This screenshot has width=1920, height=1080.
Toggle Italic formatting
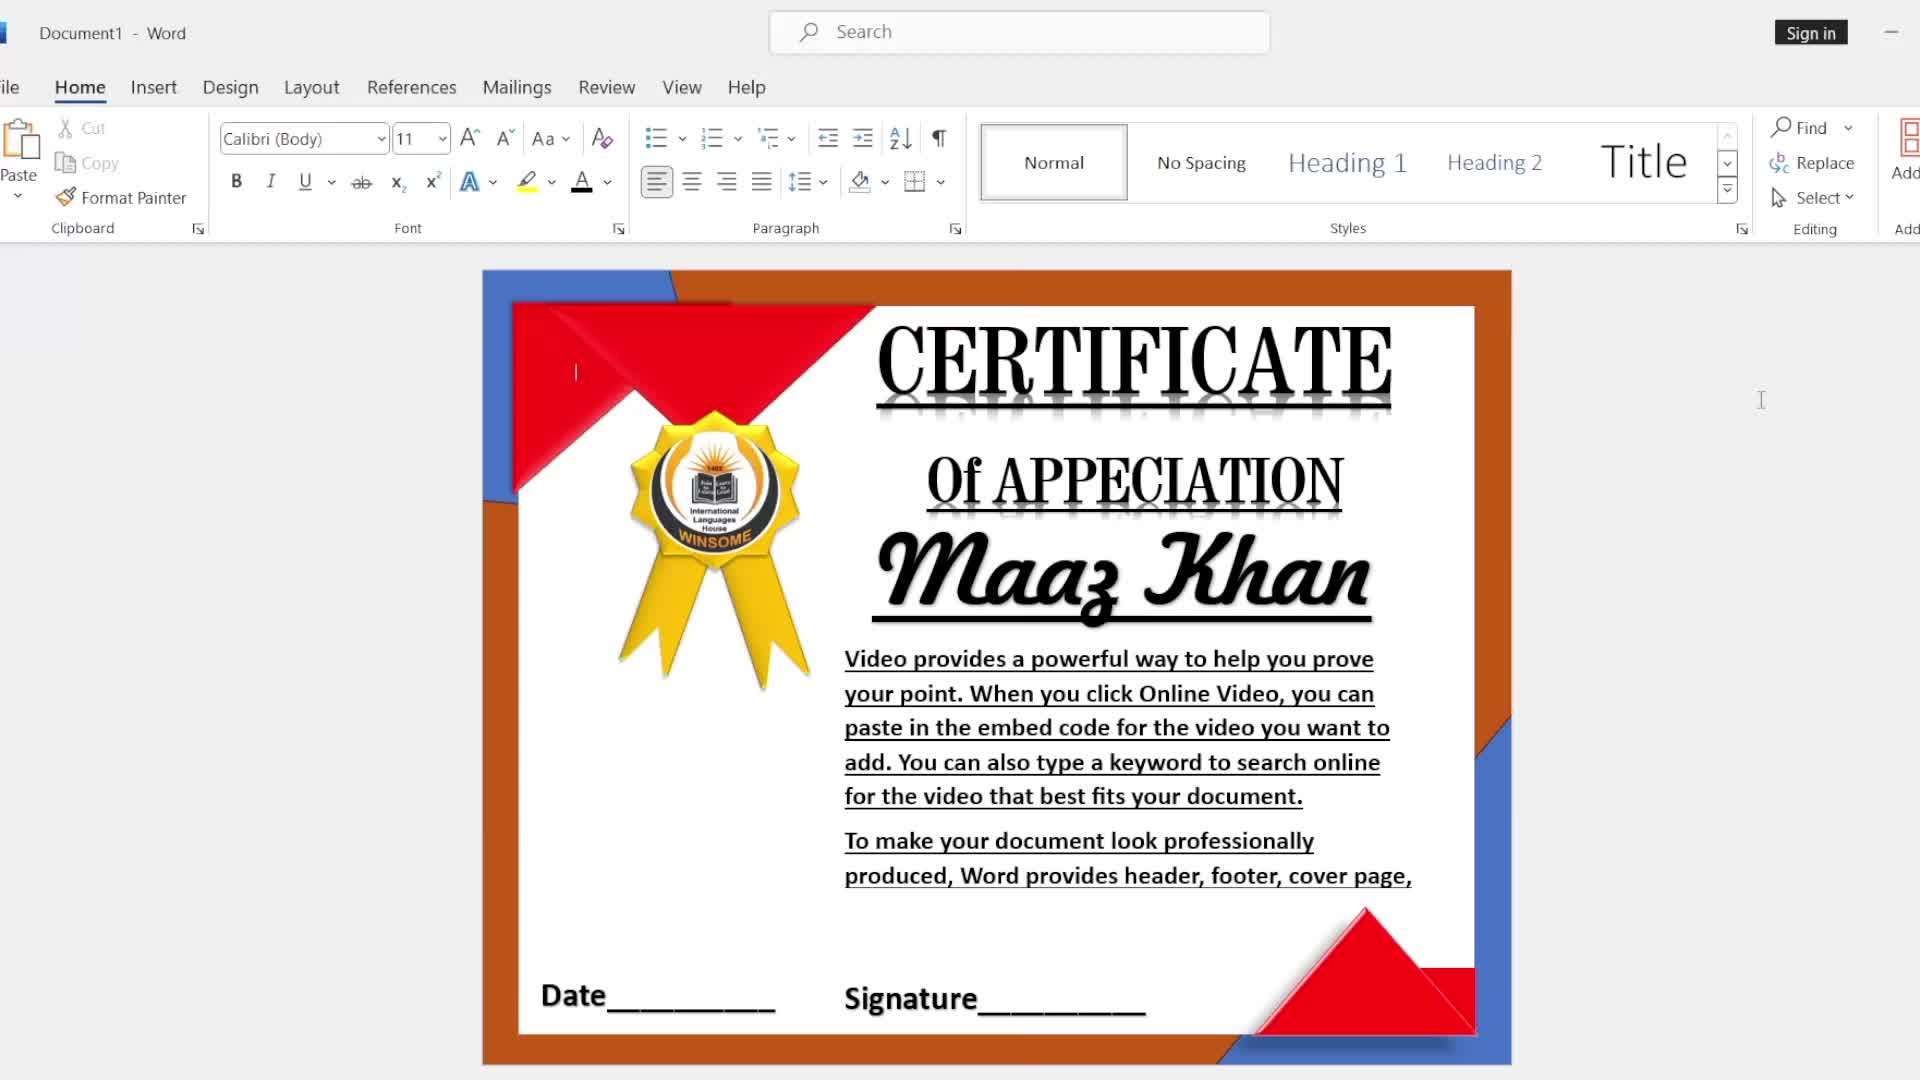click(x=270, y=182)
